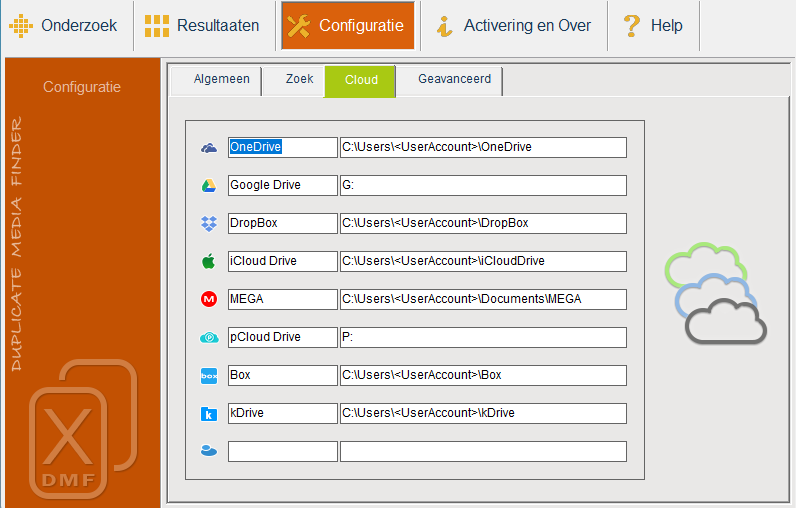This screenshot has height=508, width=796.
Task: Click the Help question mark icon
Action: click(x=632, y=25)
